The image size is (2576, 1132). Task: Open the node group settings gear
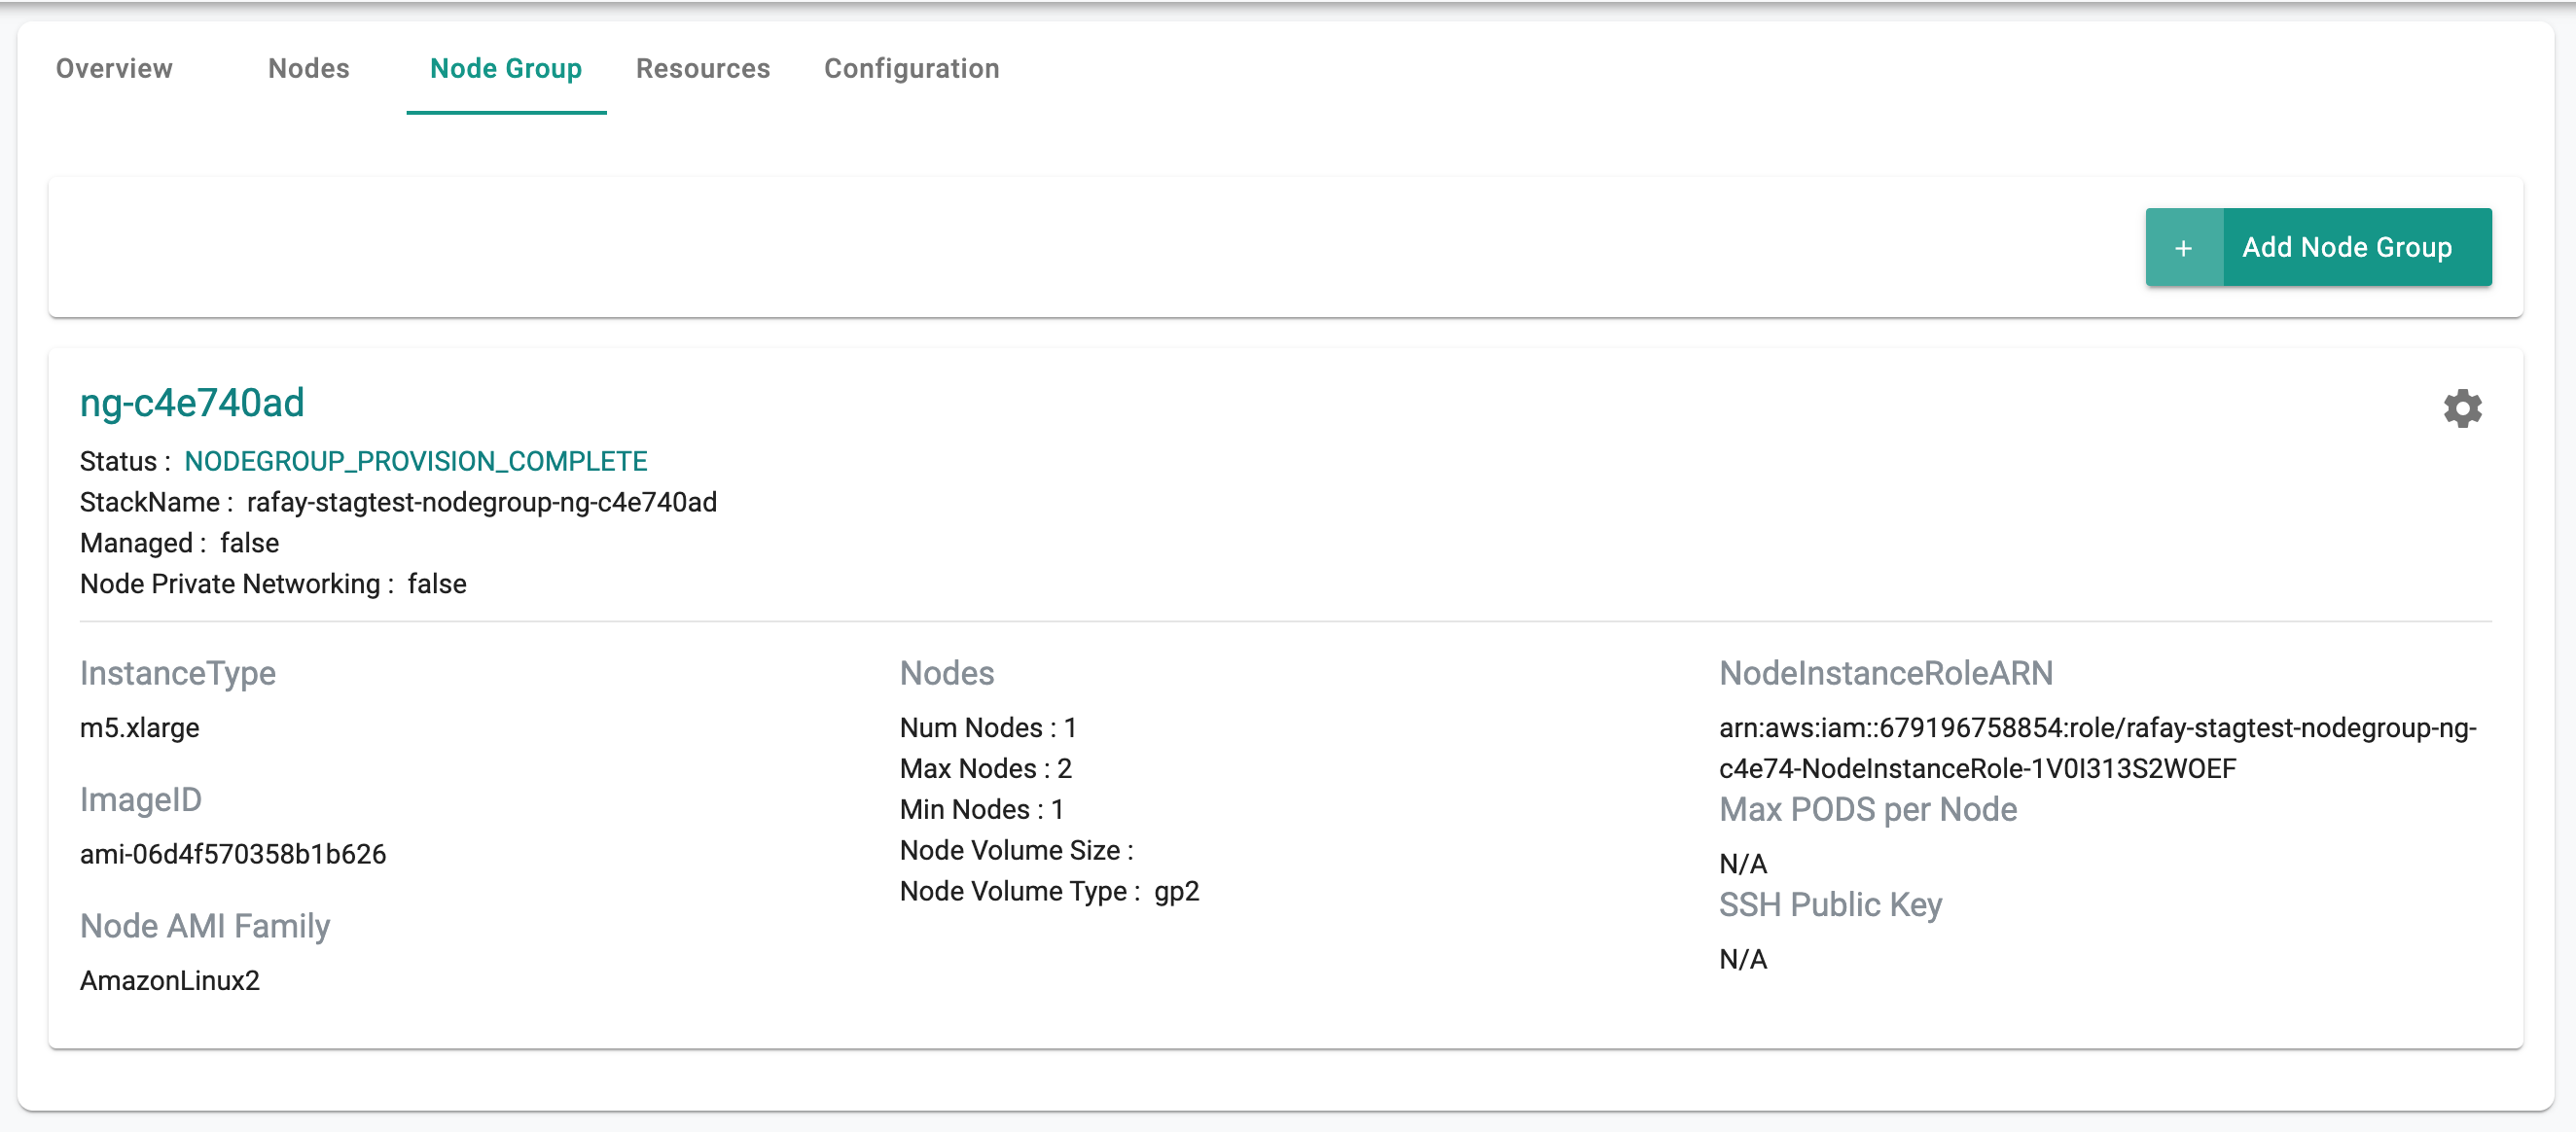2462,408
